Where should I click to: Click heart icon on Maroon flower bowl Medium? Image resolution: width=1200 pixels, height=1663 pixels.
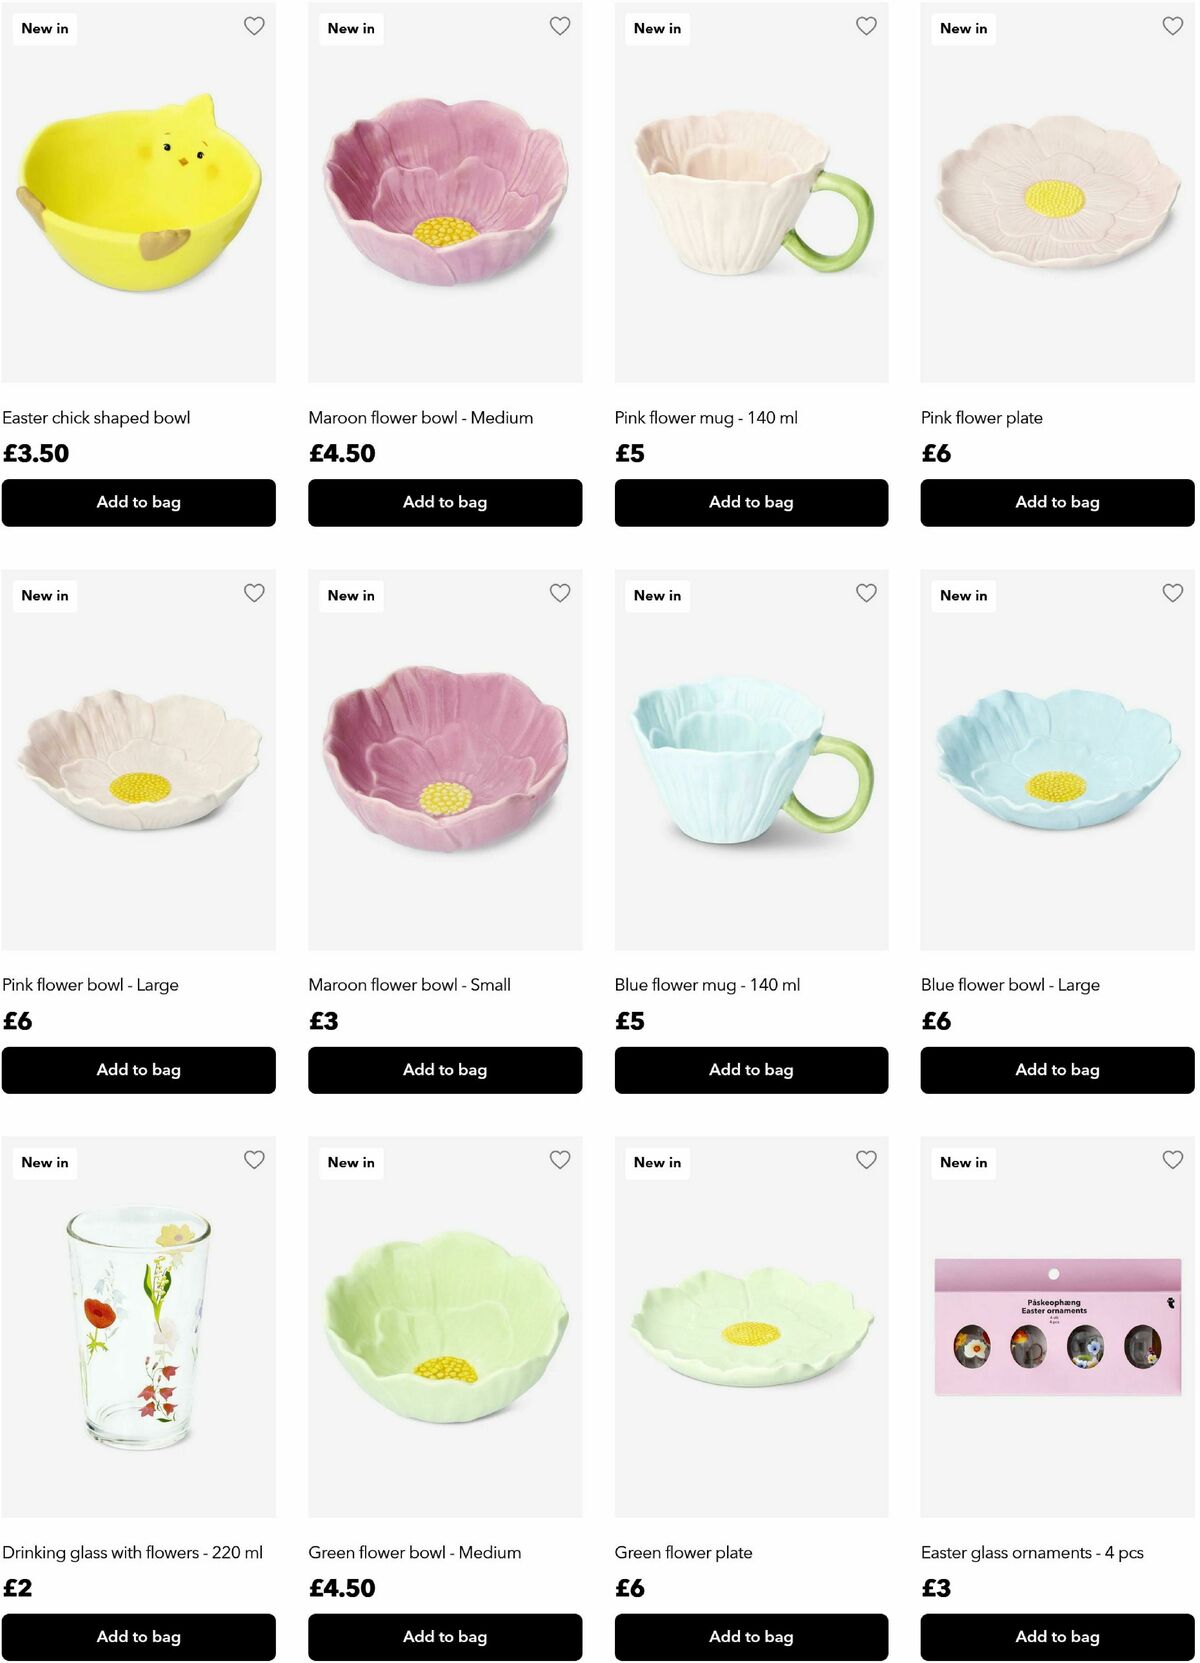pos(560,26)
